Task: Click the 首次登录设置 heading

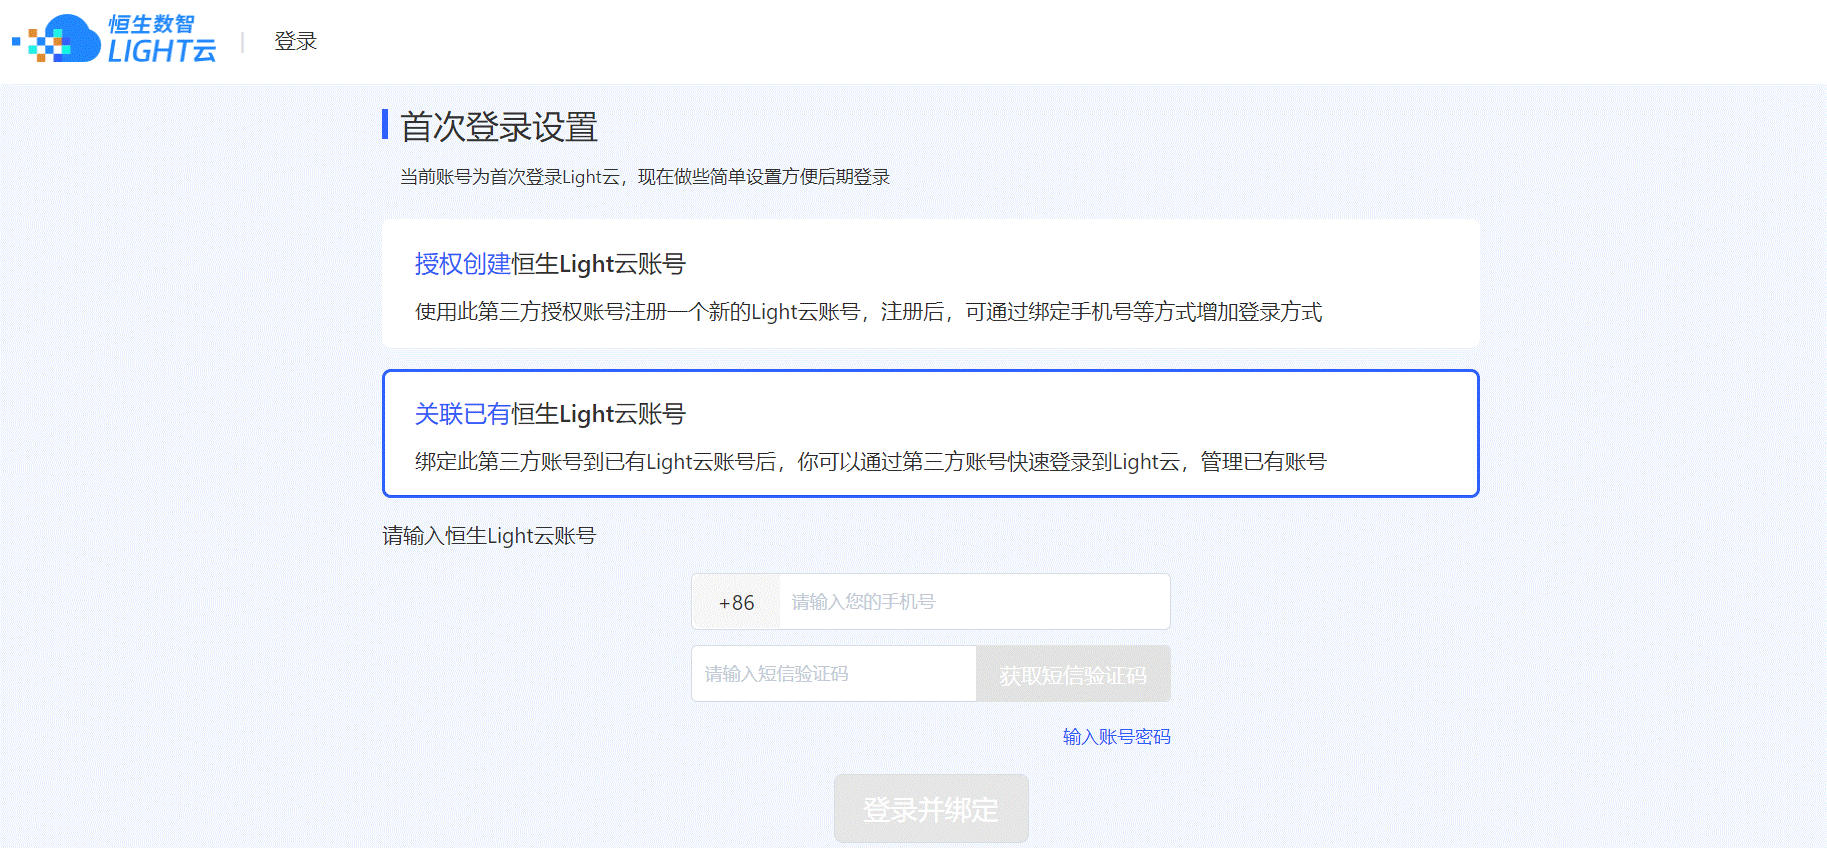Action: coord(498,127)
